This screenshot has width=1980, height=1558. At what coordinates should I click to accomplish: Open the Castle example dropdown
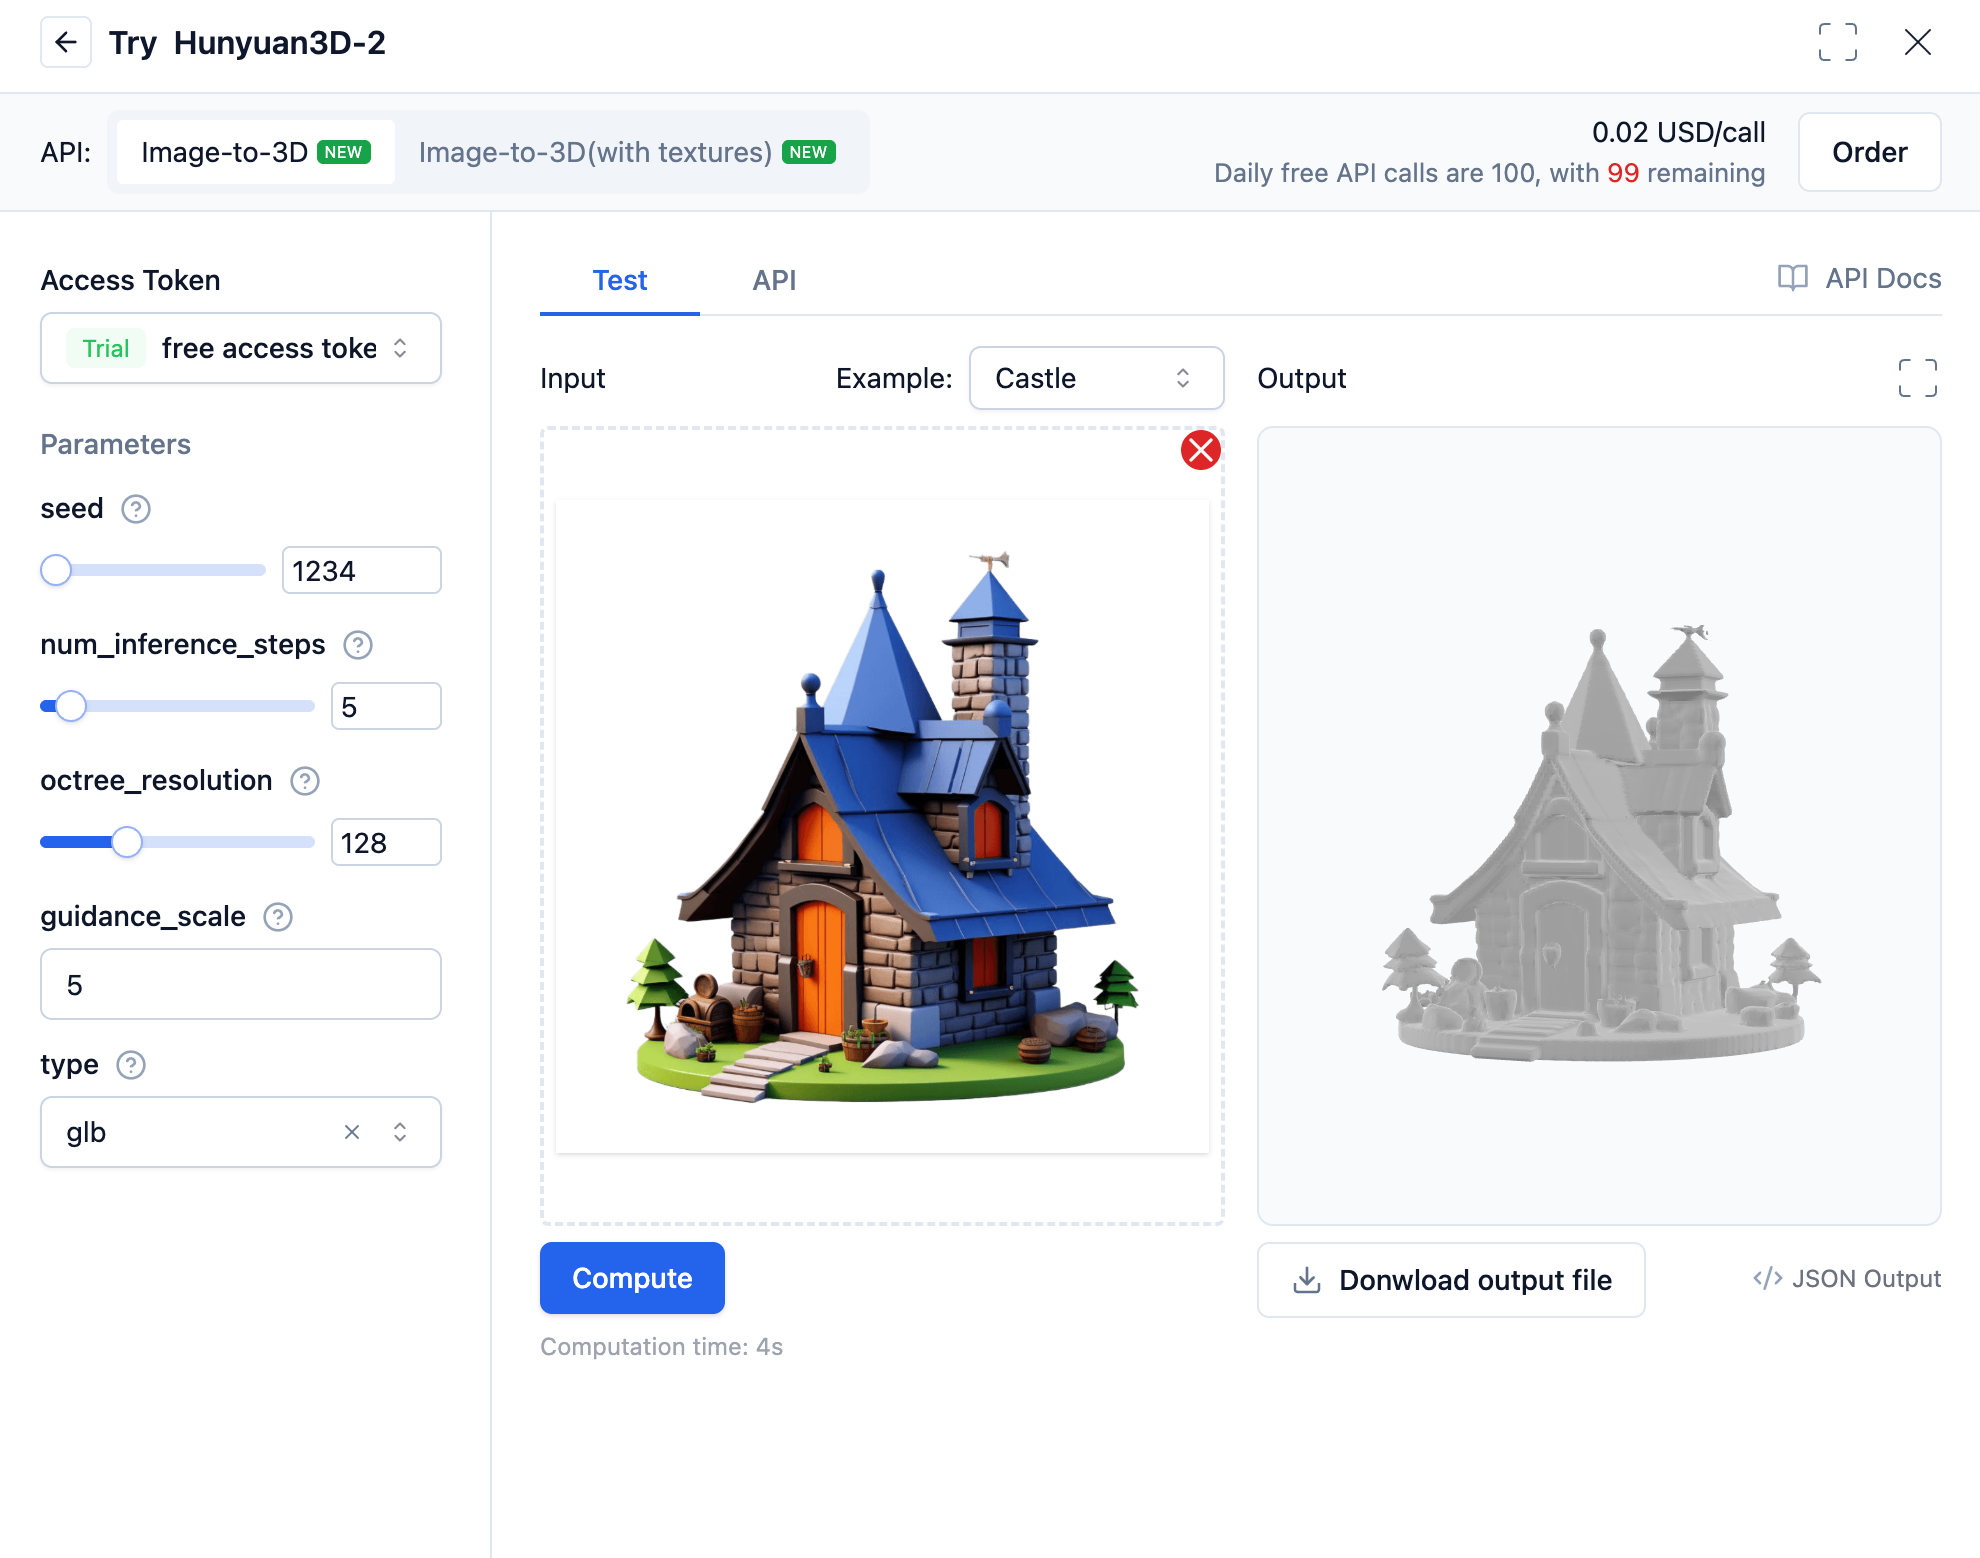1095,378
